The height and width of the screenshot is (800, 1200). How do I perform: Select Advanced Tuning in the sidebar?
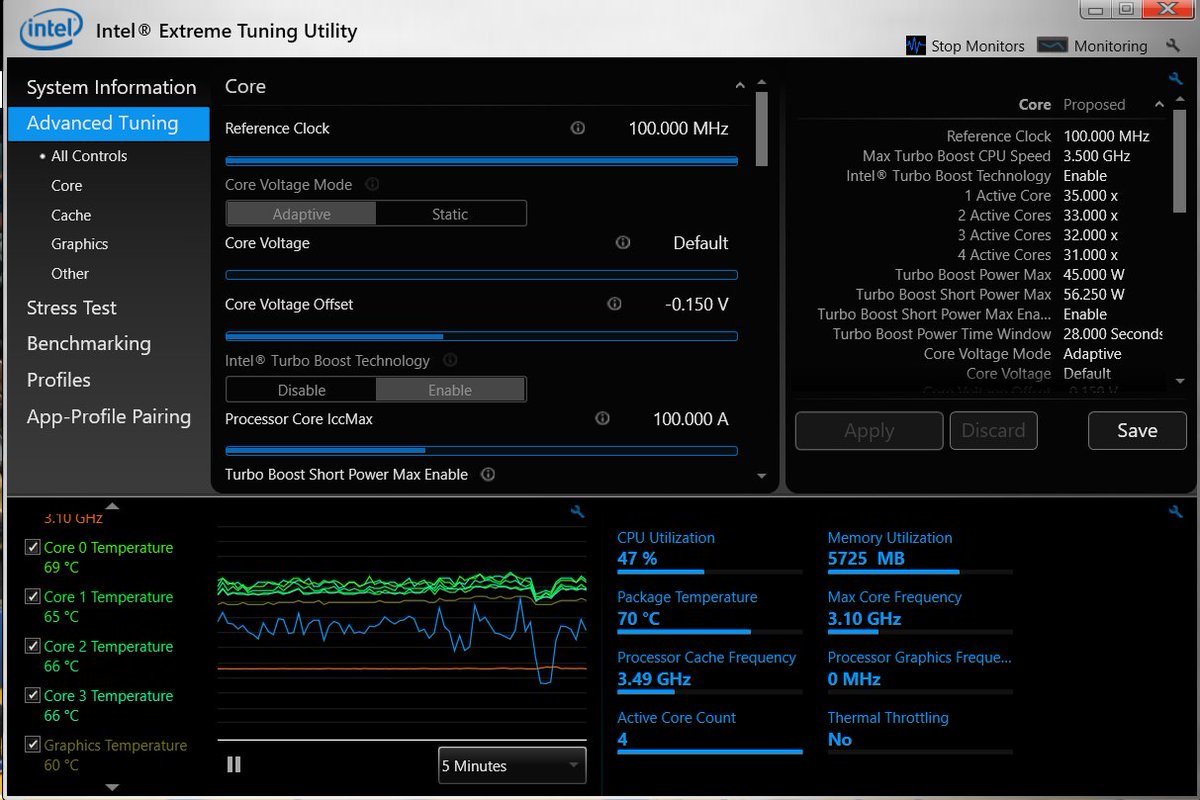point(109,123)
